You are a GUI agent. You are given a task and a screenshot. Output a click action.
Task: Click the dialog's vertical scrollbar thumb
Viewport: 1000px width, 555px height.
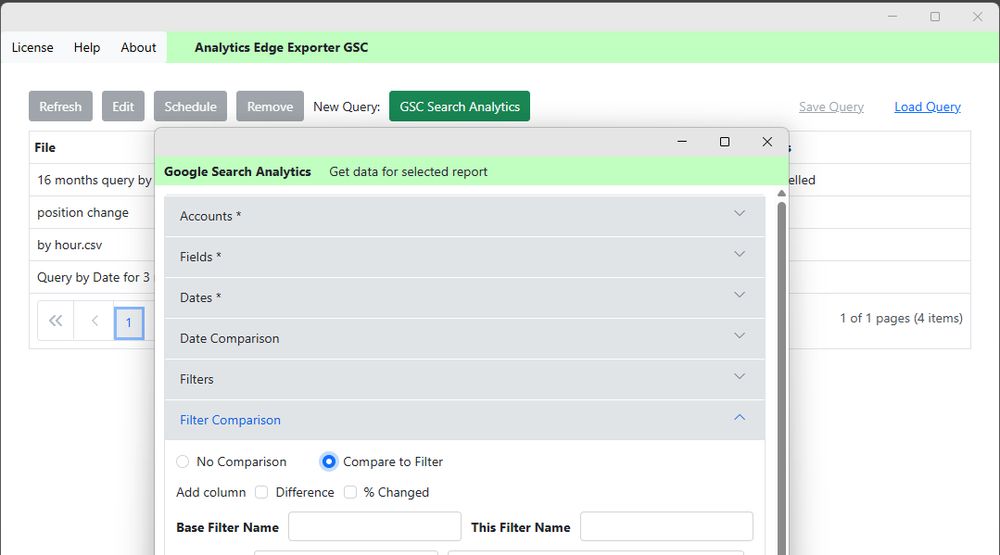781,376
